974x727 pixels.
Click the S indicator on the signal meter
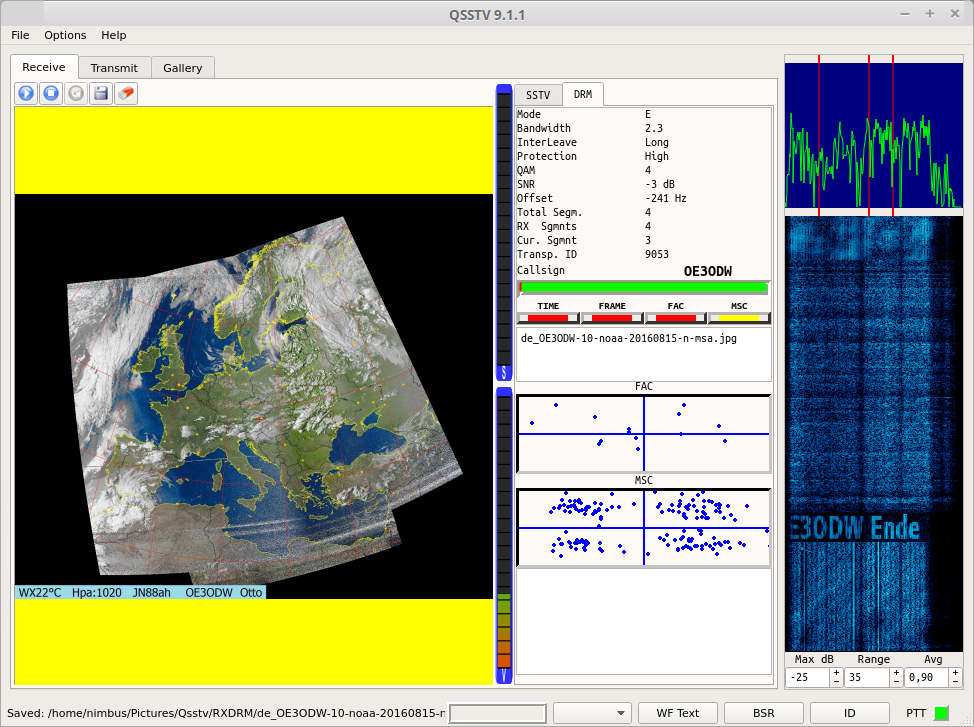504,372
